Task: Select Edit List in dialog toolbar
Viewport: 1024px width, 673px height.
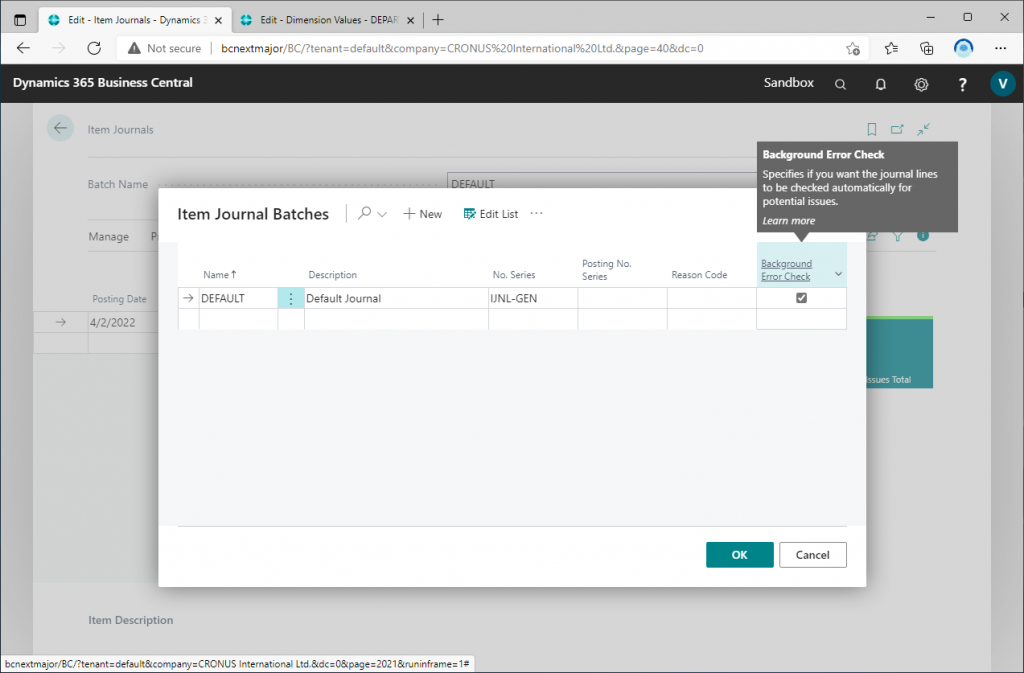Action: click(491, 214)
